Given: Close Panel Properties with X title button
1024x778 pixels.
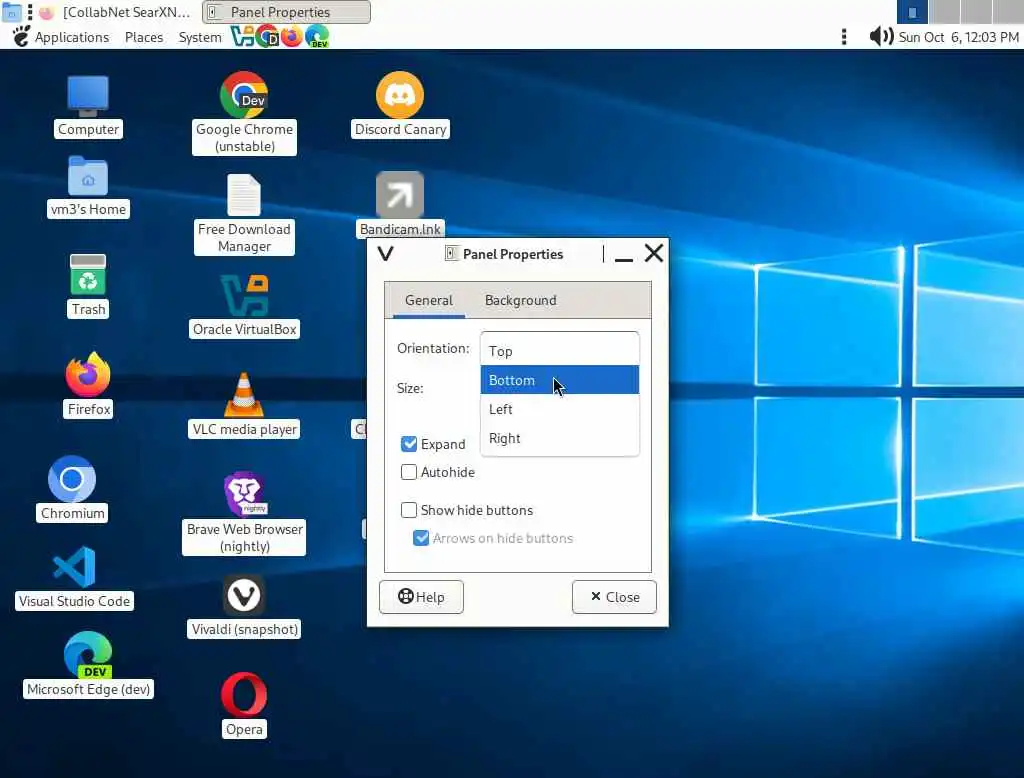Looking at the screenshot, I should (654, 253).
